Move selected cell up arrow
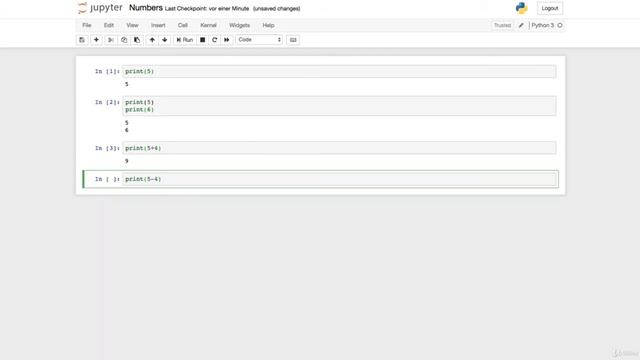This screenshot has width=640, height=360. 152,40
